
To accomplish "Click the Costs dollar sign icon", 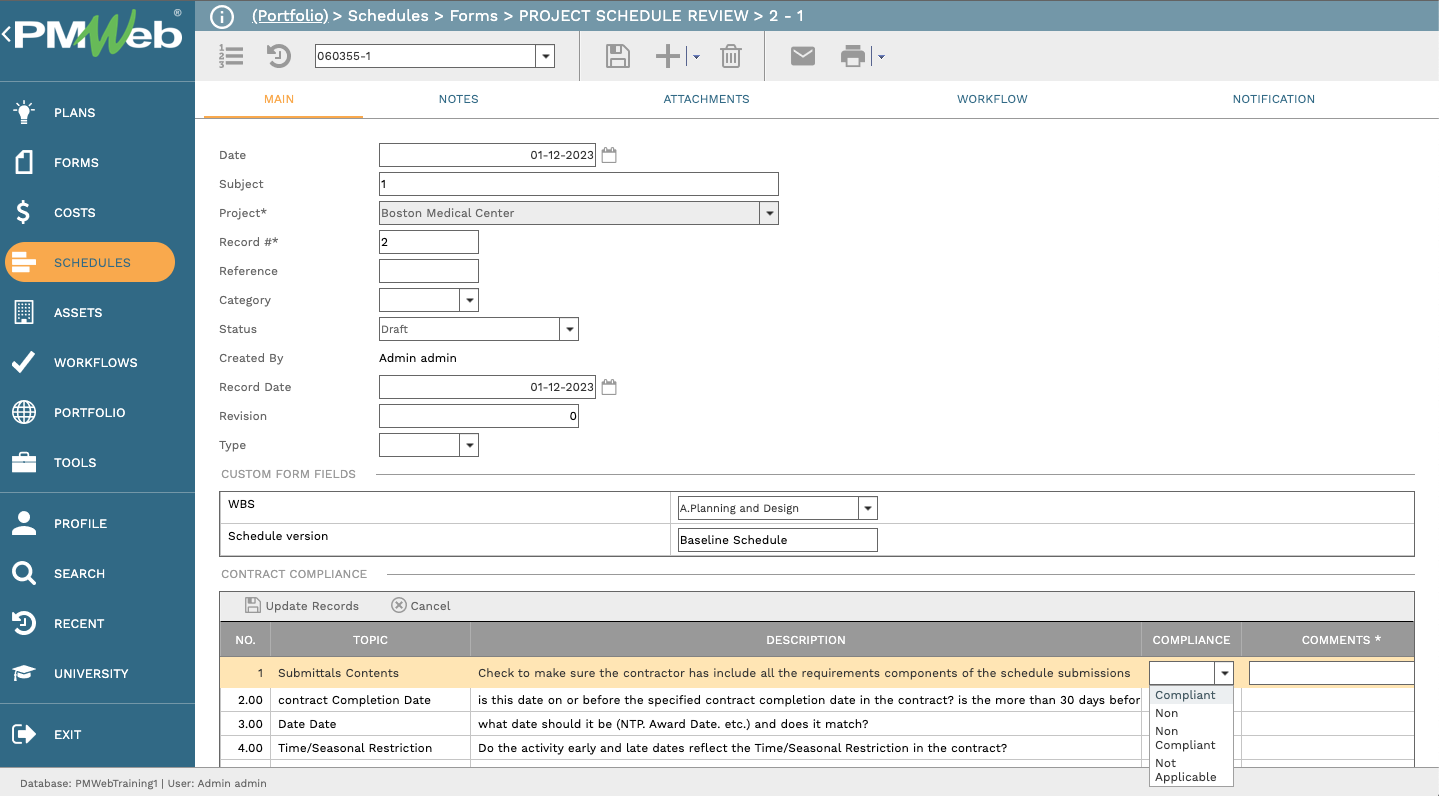I will pyautogui.click(x=24, y=212).
